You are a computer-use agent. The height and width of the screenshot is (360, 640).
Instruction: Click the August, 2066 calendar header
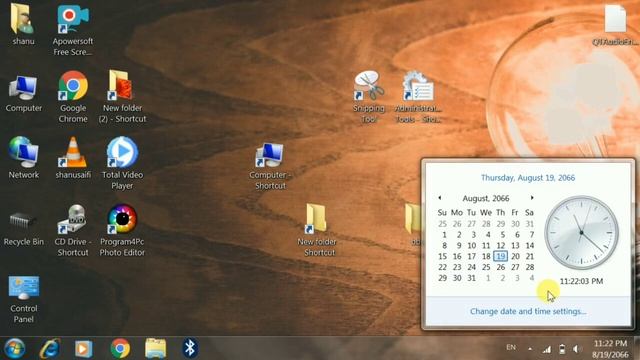click(486, 198)
